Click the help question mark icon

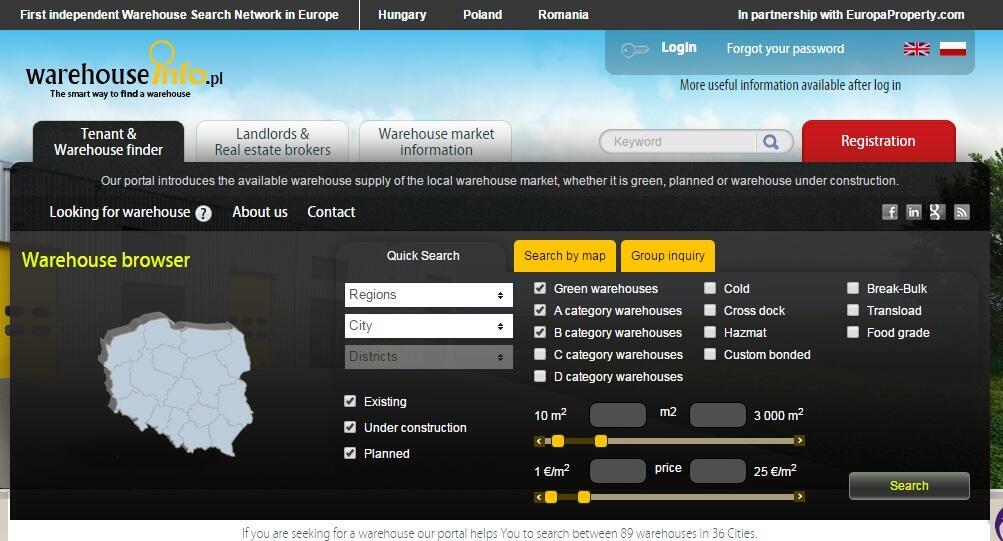click(204, 213)
